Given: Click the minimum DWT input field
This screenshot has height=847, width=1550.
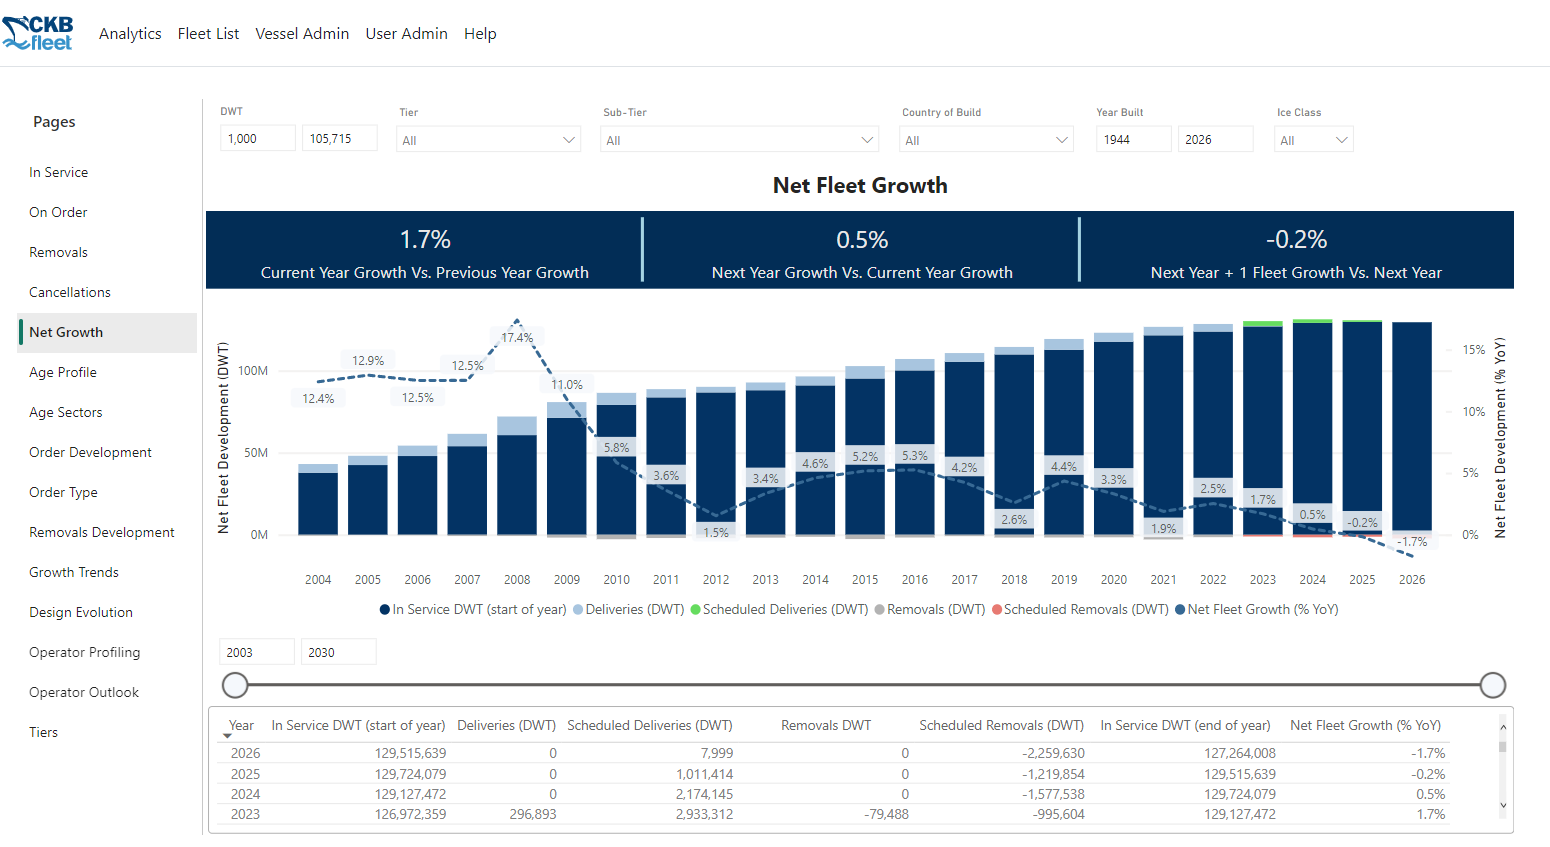Looking at the screenshot, I should (257, 139).
